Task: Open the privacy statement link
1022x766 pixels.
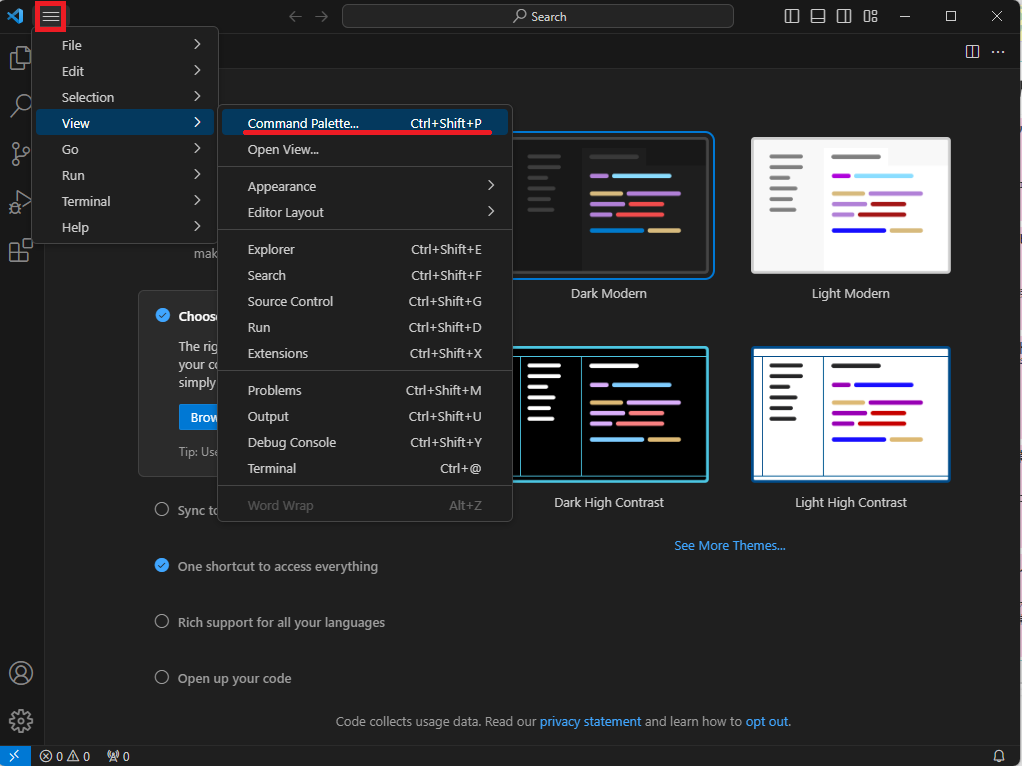Action: click(590, 722)
